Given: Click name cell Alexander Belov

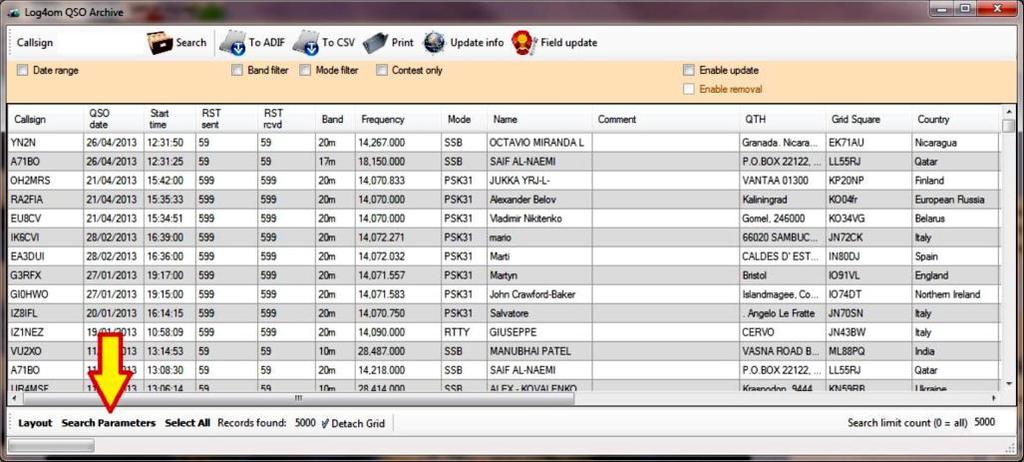Looking at the screenshot, I should (x=539, y=199).
